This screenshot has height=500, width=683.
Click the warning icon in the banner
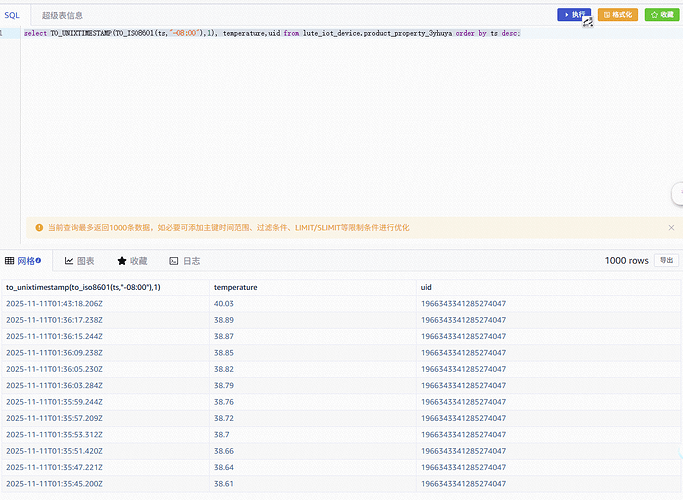point(40,228)
